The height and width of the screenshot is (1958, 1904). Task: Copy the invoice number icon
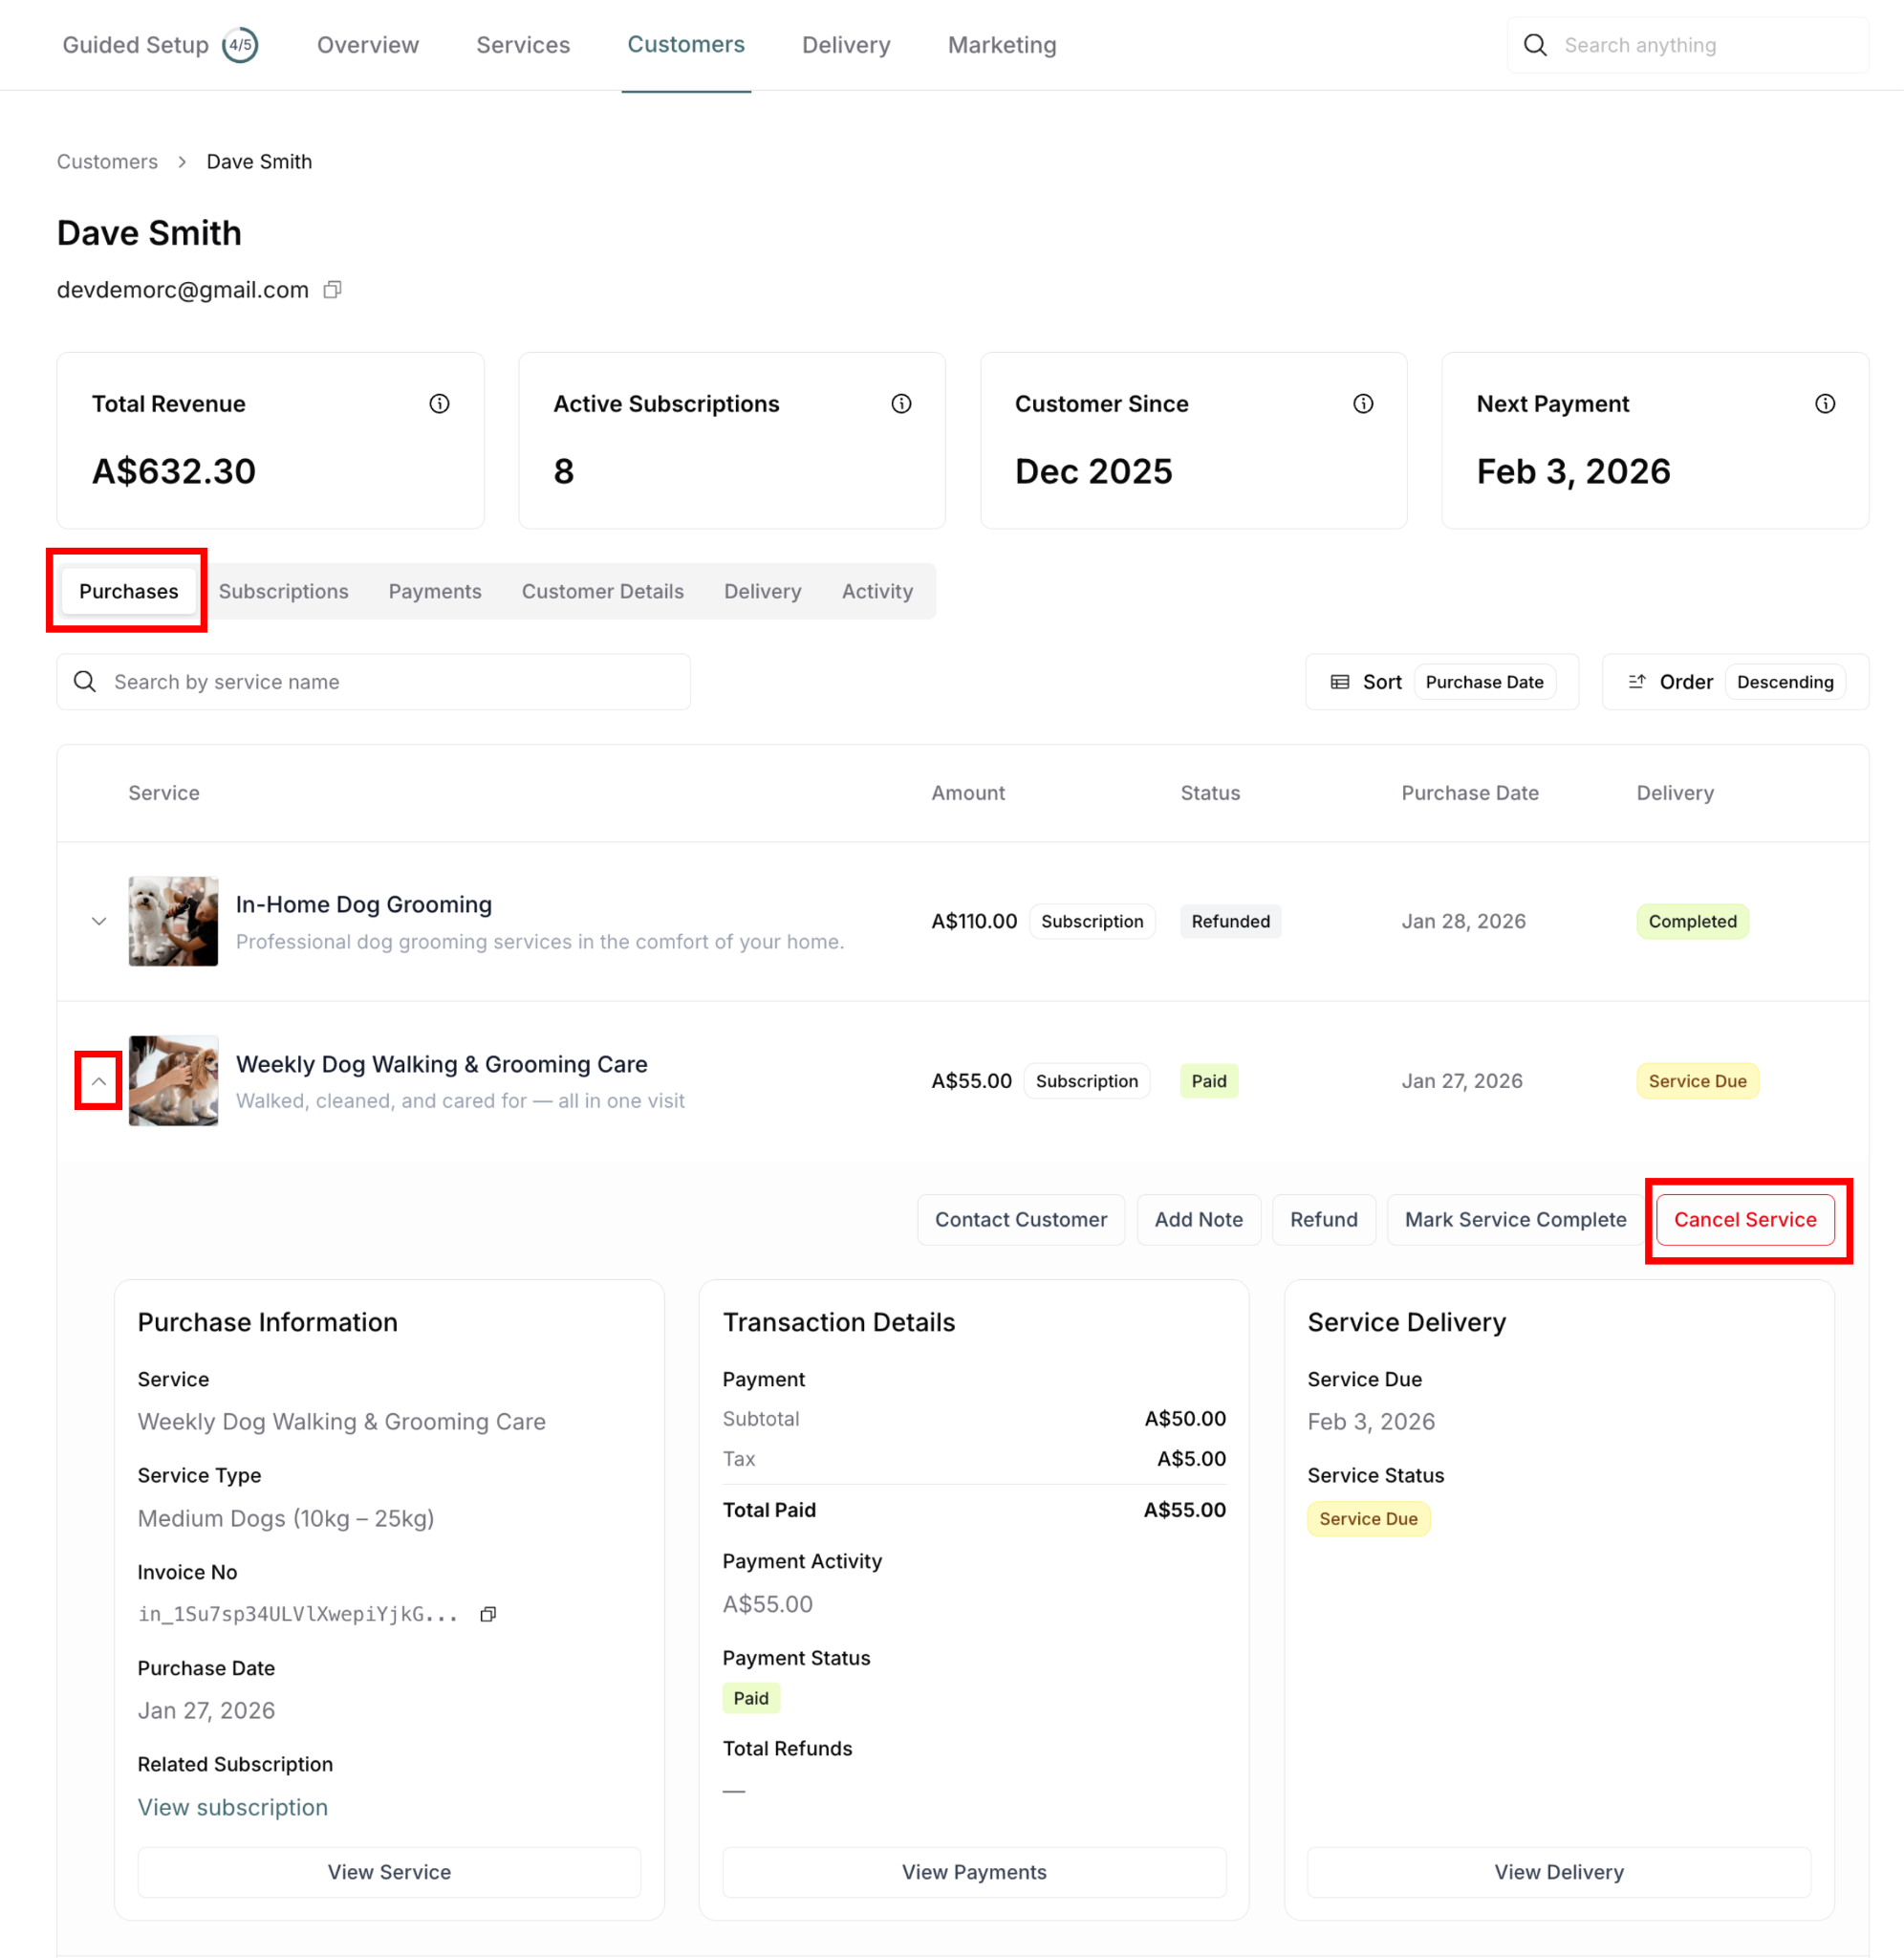tap(488, 1614)
